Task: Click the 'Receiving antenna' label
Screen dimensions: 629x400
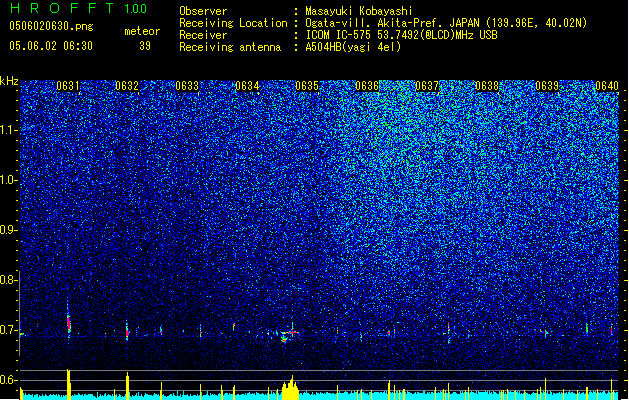Action: coord(230,47)
